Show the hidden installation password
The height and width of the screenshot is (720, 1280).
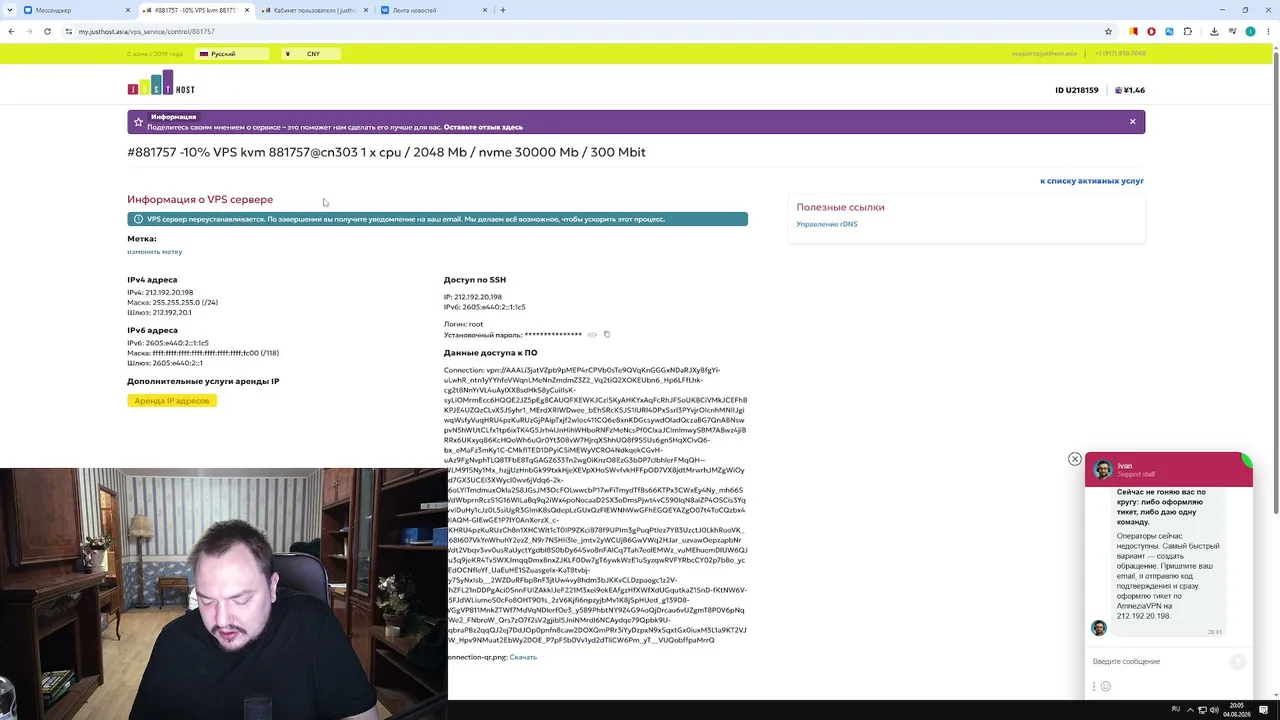click(x=592, y=334)
